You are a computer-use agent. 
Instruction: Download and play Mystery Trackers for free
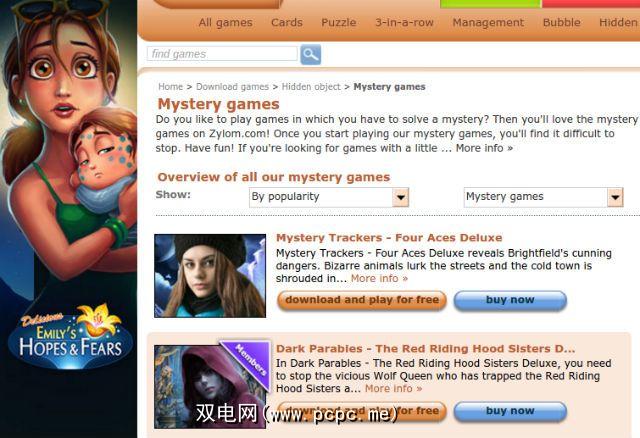362,300
